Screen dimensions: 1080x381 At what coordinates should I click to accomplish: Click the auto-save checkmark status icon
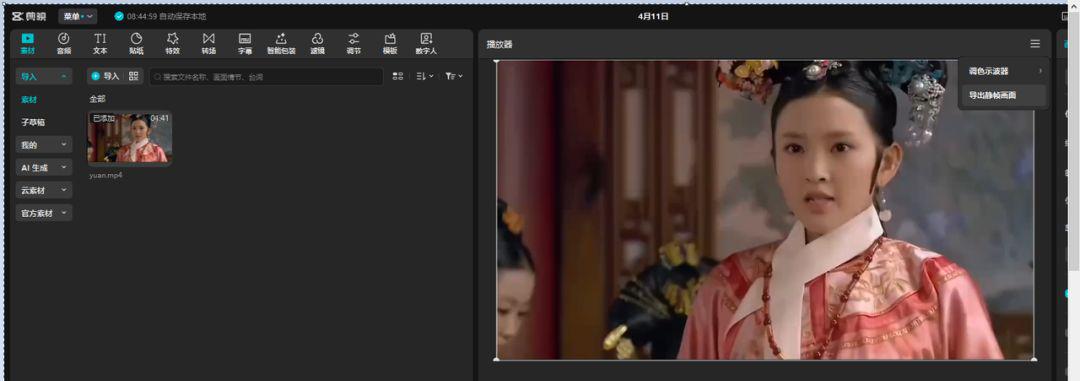pyautogui.click(x=118, y=16)
